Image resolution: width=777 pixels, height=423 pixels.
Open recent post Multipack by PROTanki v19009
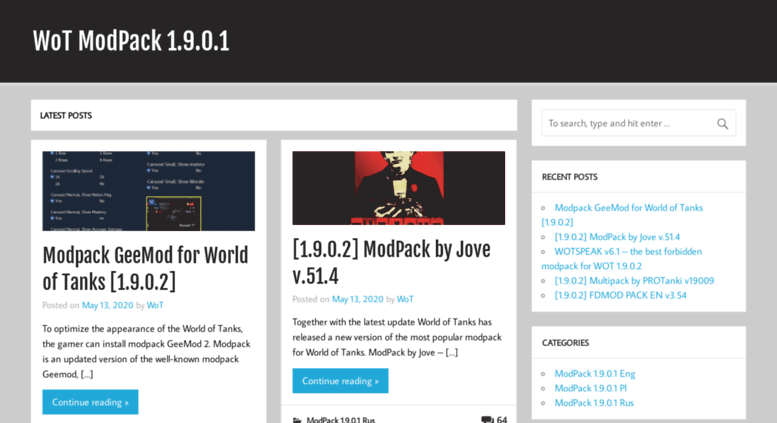point(634,280)
